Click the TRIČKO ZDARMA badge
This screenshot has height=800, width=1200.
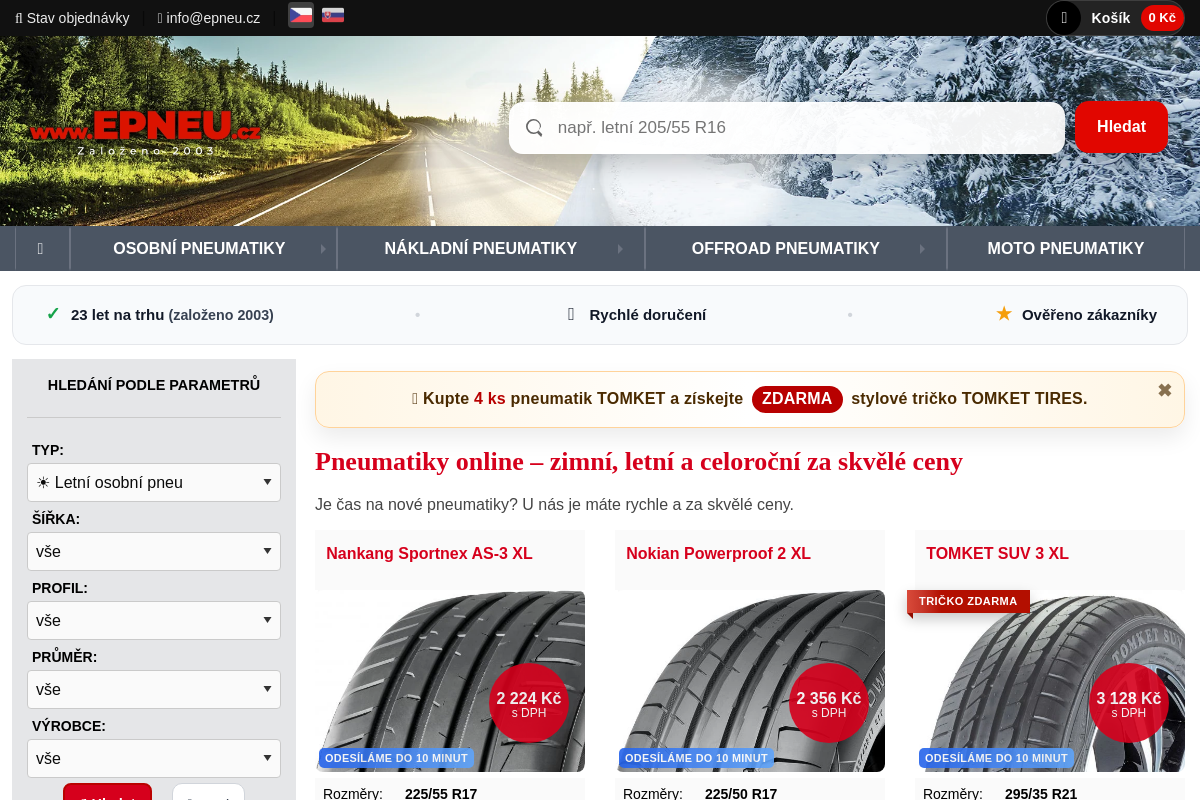pos(968,601)
